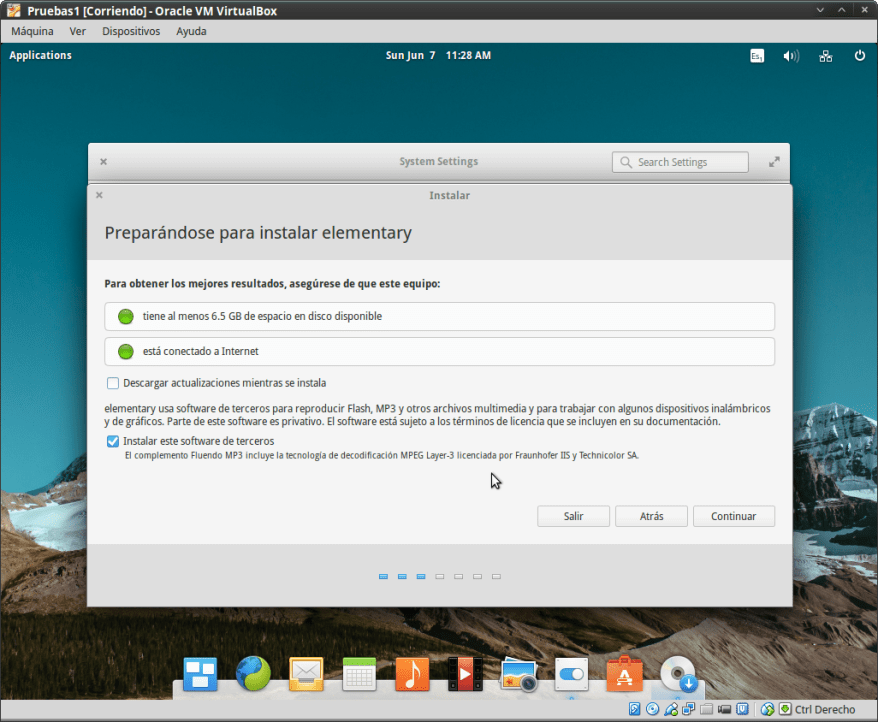Click Salir to exit the installer

tap(573, 516)
